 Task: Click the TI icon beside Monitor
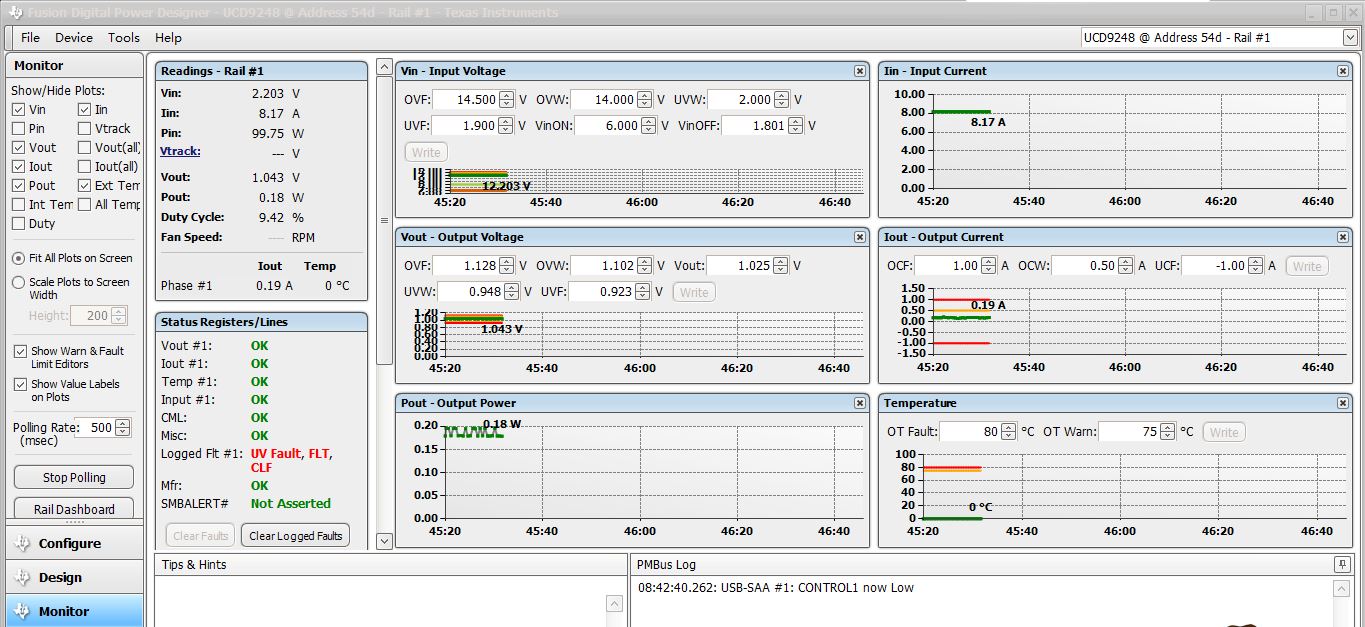point(21,611)
